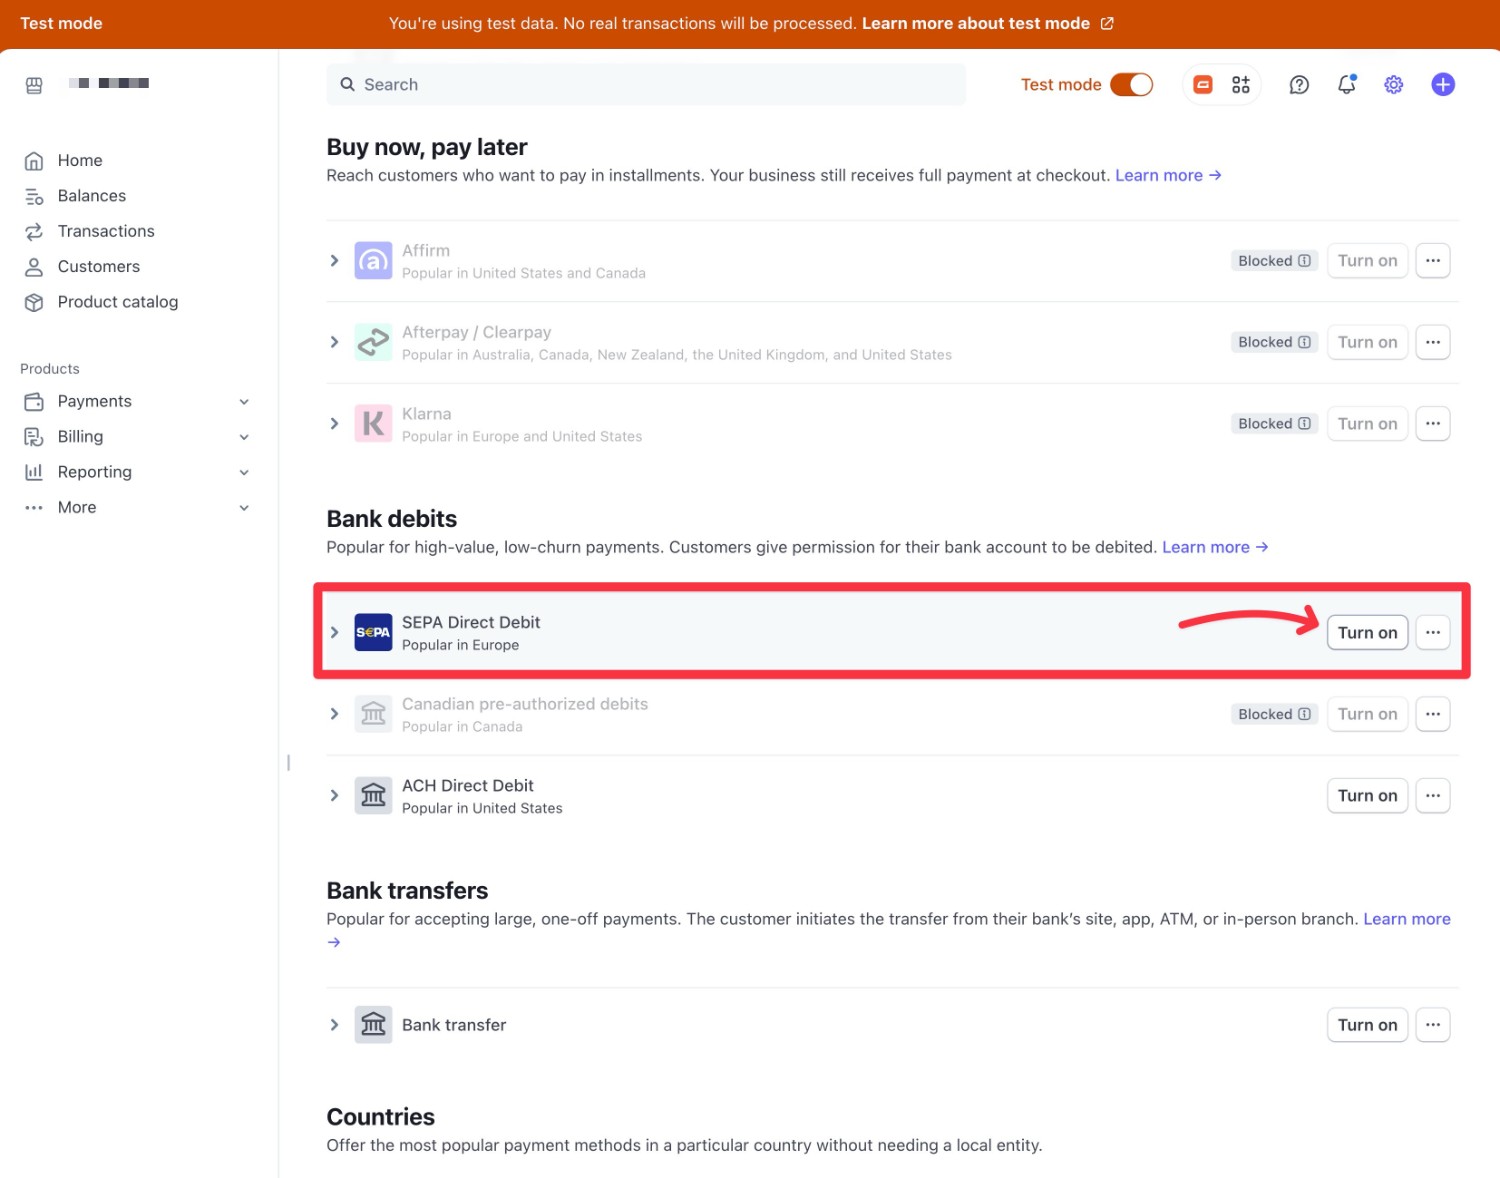Screen dimensions: 1500x1178
Task: Click the Blocked badge on Affirm
Action: pyautogui.click(x=1274, y=261)
